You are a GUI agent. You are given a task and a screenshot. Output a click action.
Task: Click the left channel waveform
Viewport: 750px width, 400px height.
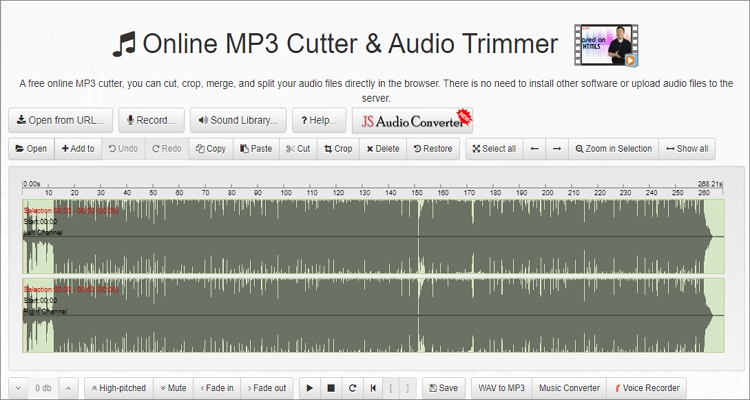point(373,236)
